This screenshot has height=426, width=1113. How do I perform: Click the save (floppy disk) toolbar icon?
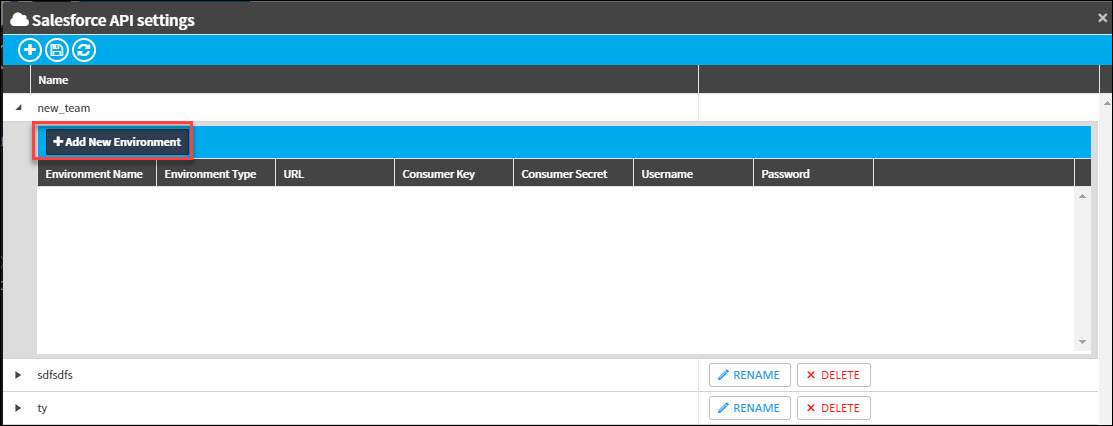(57, 50)
